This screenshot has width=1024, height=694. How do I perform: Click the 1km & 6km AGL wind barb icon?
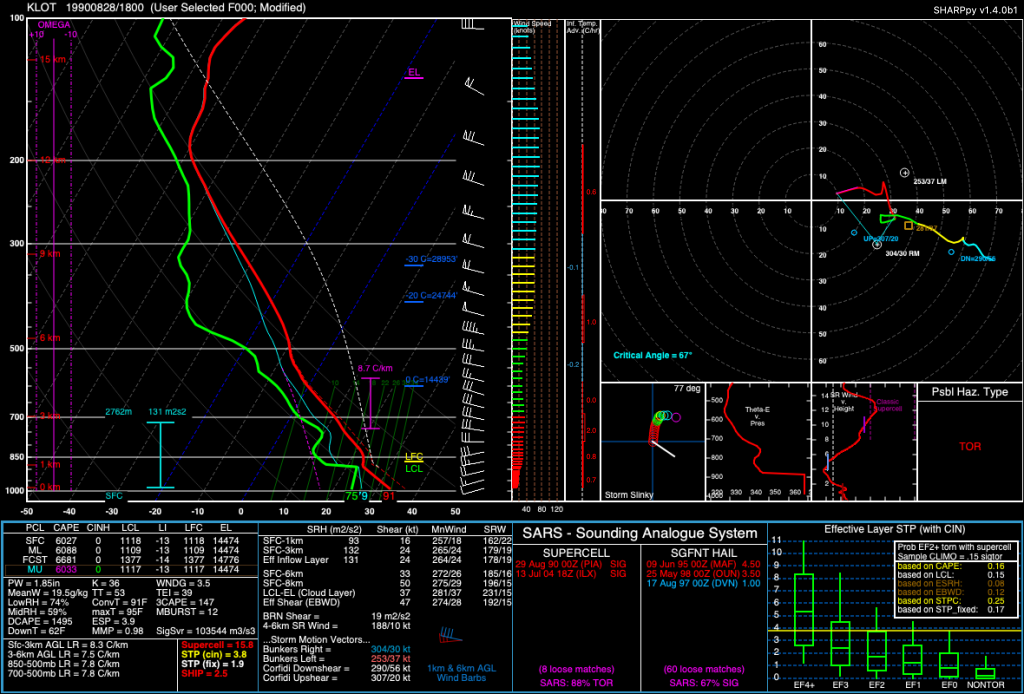coord(446,636)
